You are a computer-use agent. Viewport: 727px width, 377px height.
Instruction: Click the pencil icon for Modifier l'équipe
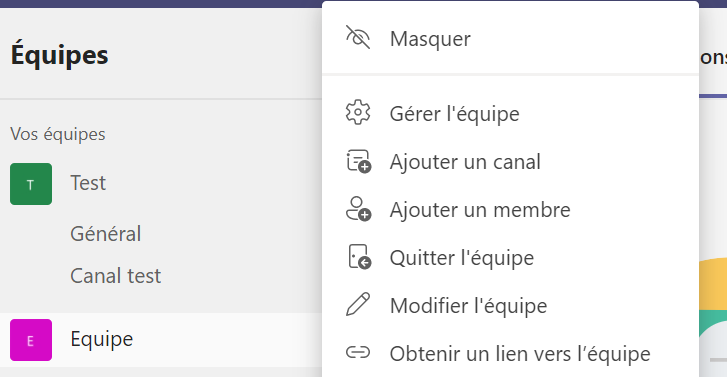(x=358, y=305)
